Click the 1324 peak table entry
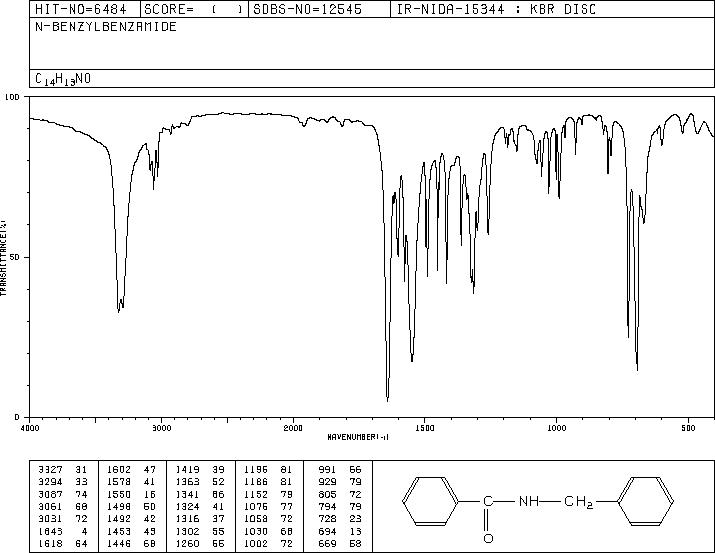Image resolution: width=715 pixels, height=553 pixels. point(200,506)
